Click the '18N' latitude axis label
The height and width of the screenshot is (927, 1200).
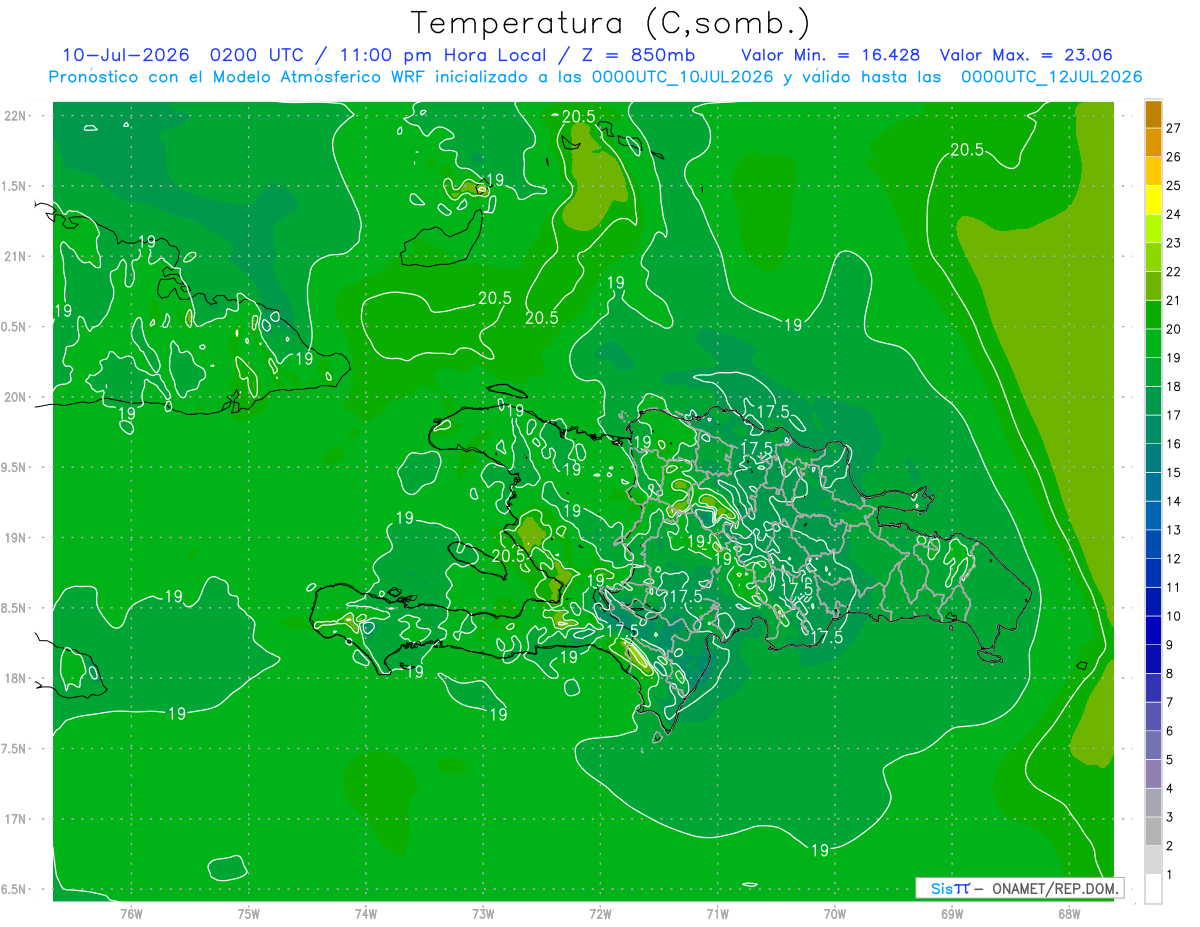(17, 678)
